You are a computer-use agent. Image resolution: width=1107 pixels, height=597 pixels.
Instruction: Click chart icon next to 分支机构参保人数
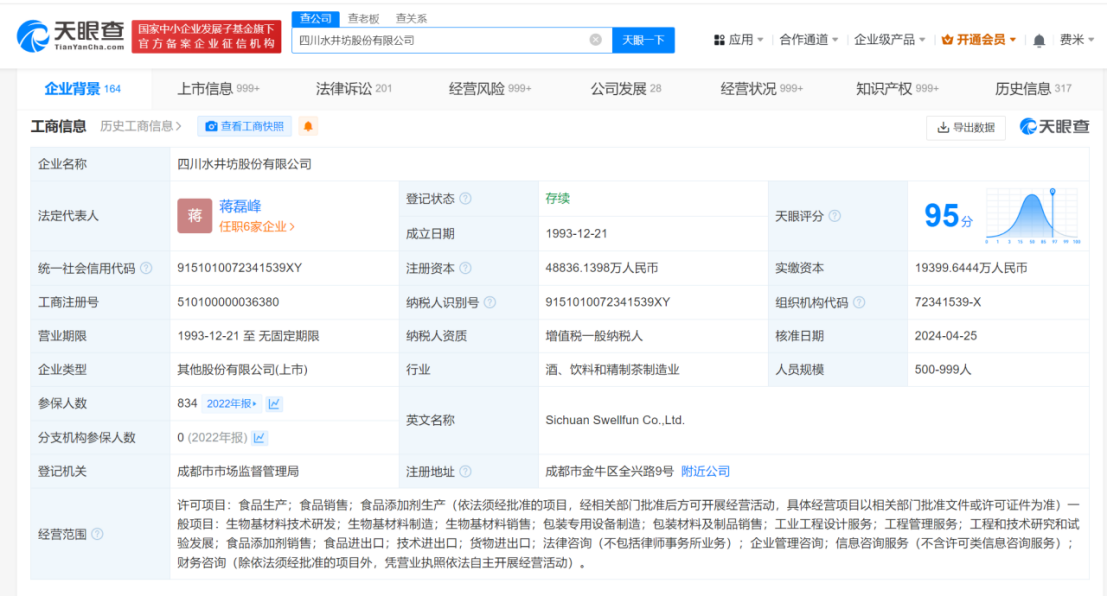click(x=261, y=436)
